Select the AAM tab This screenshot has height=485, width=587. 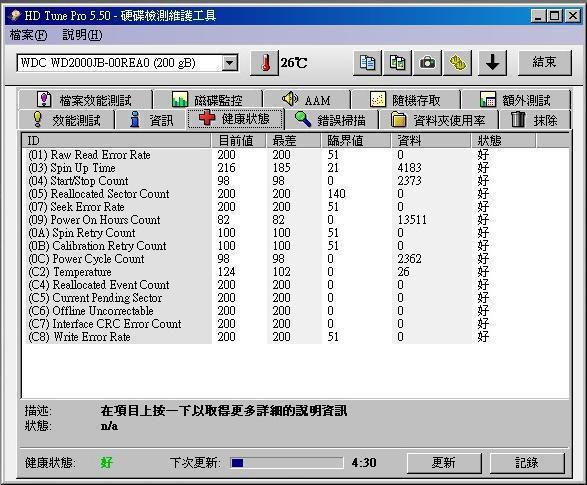307,100
